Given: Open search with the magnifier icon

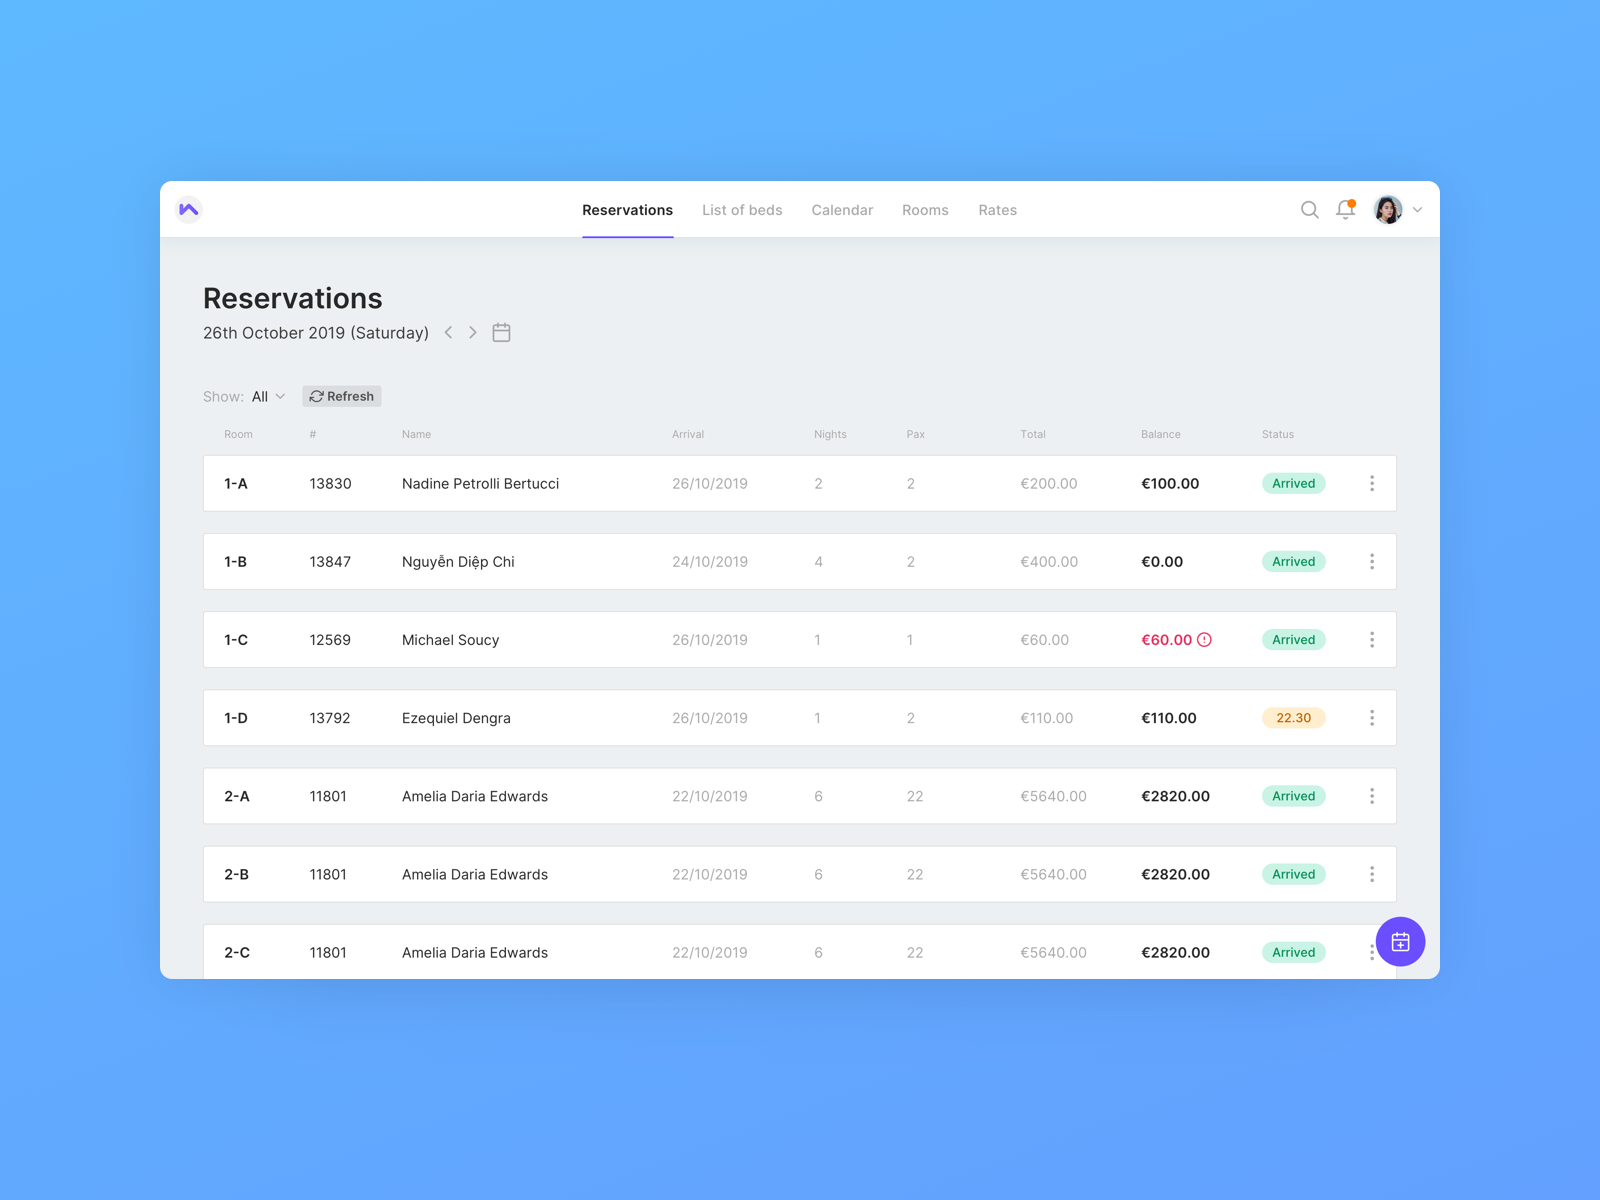Looking at the screenshot, I should click(1310, 210).
